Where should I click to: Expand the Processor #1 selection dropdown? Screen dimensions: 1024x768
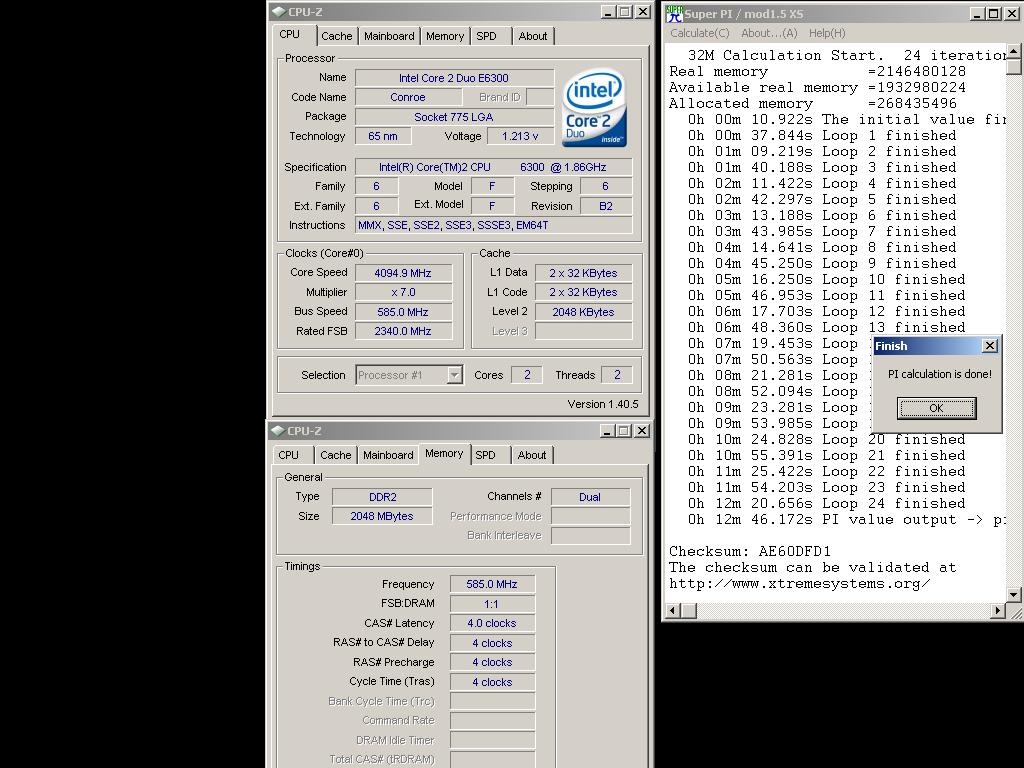(455, 375)
